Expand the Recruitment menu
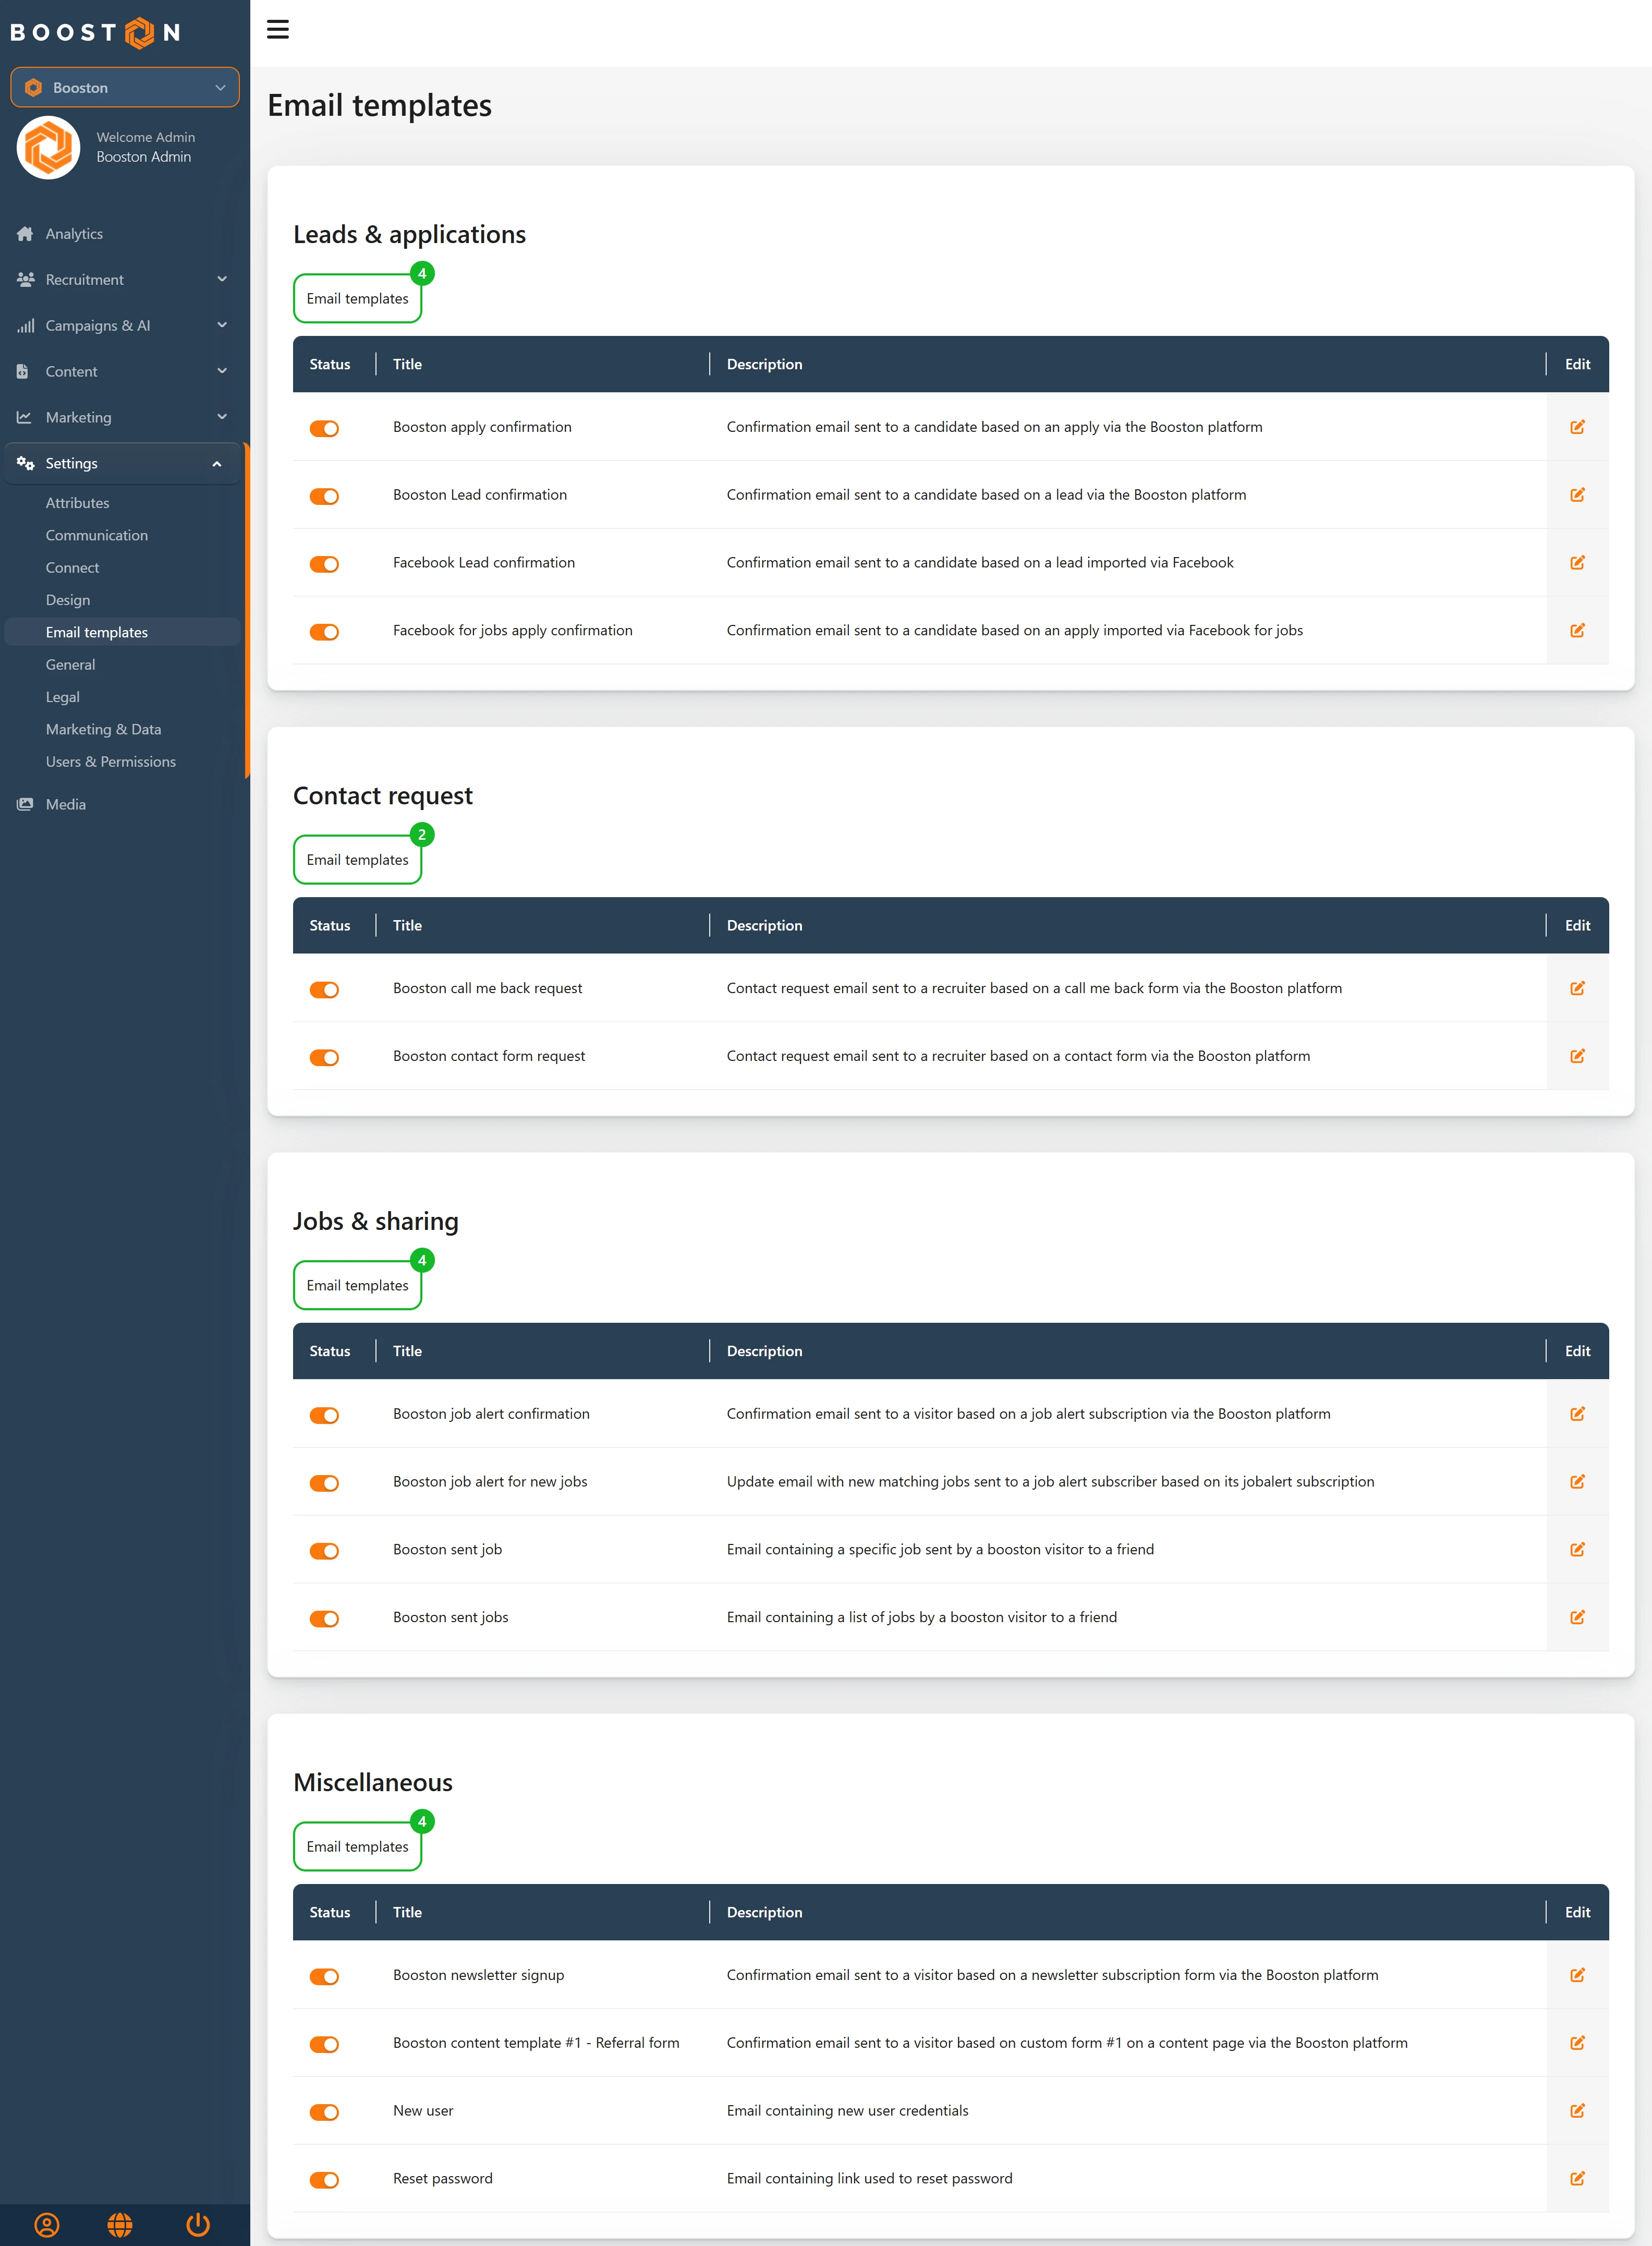This screenshot has width=1652, height=2246. tap(122, 280)
